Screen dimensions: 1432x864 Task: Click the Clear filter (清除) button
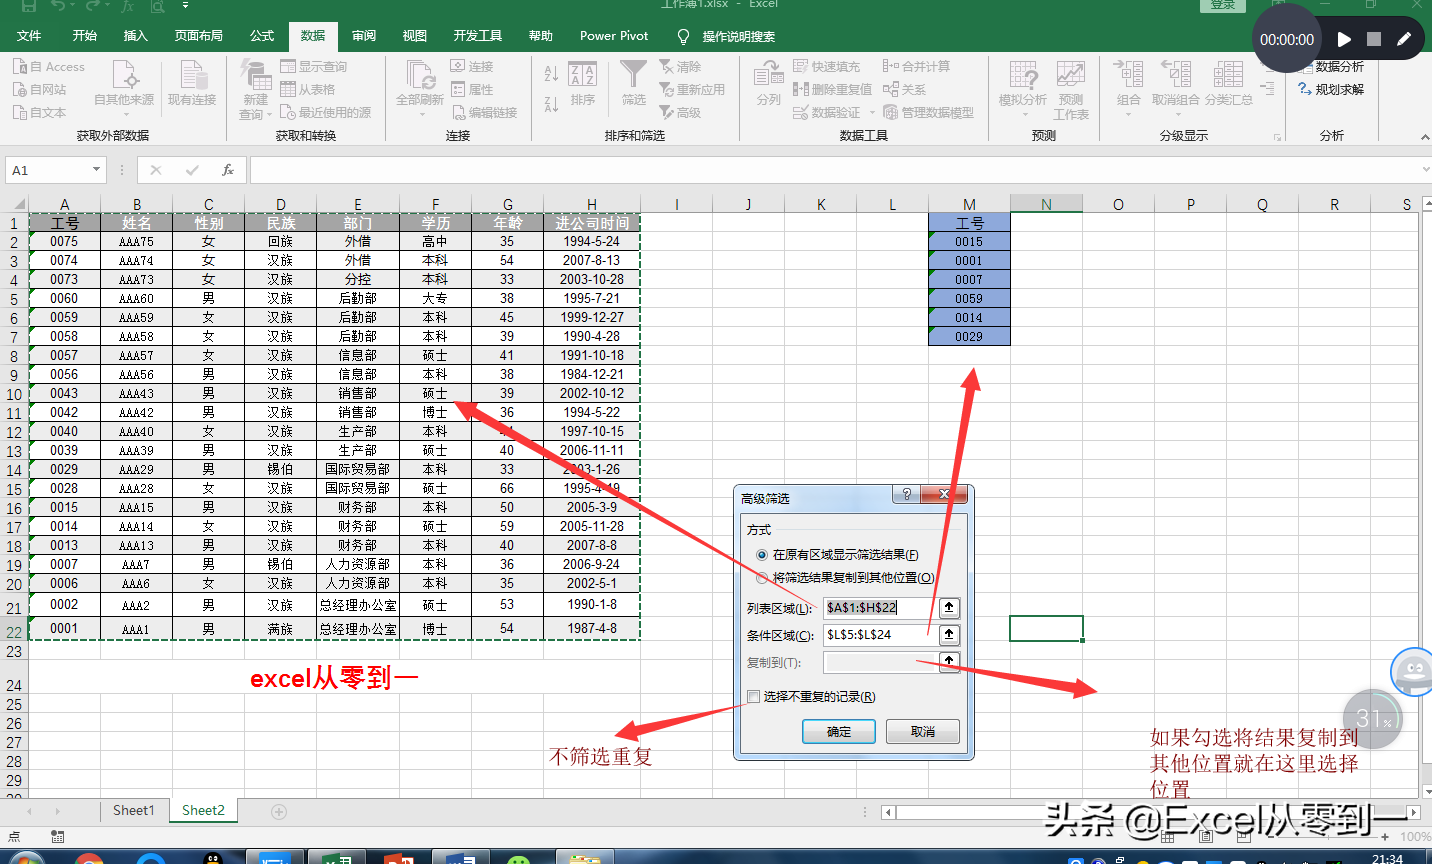click(680, 67)
